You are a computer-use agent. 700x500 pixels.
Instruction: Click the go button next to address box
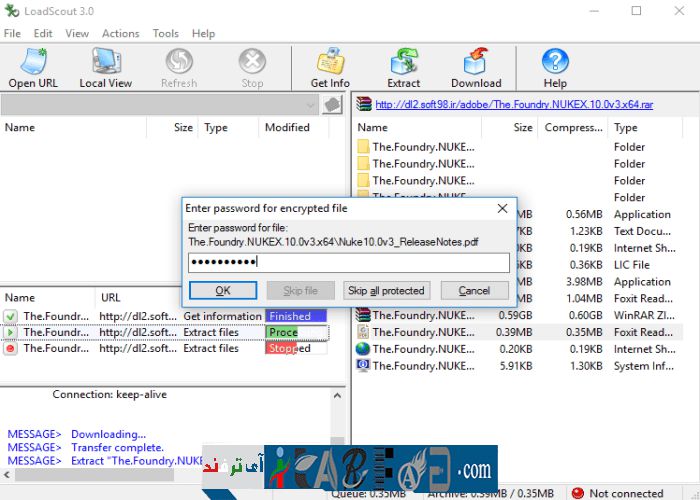click(x=332, y=105)
